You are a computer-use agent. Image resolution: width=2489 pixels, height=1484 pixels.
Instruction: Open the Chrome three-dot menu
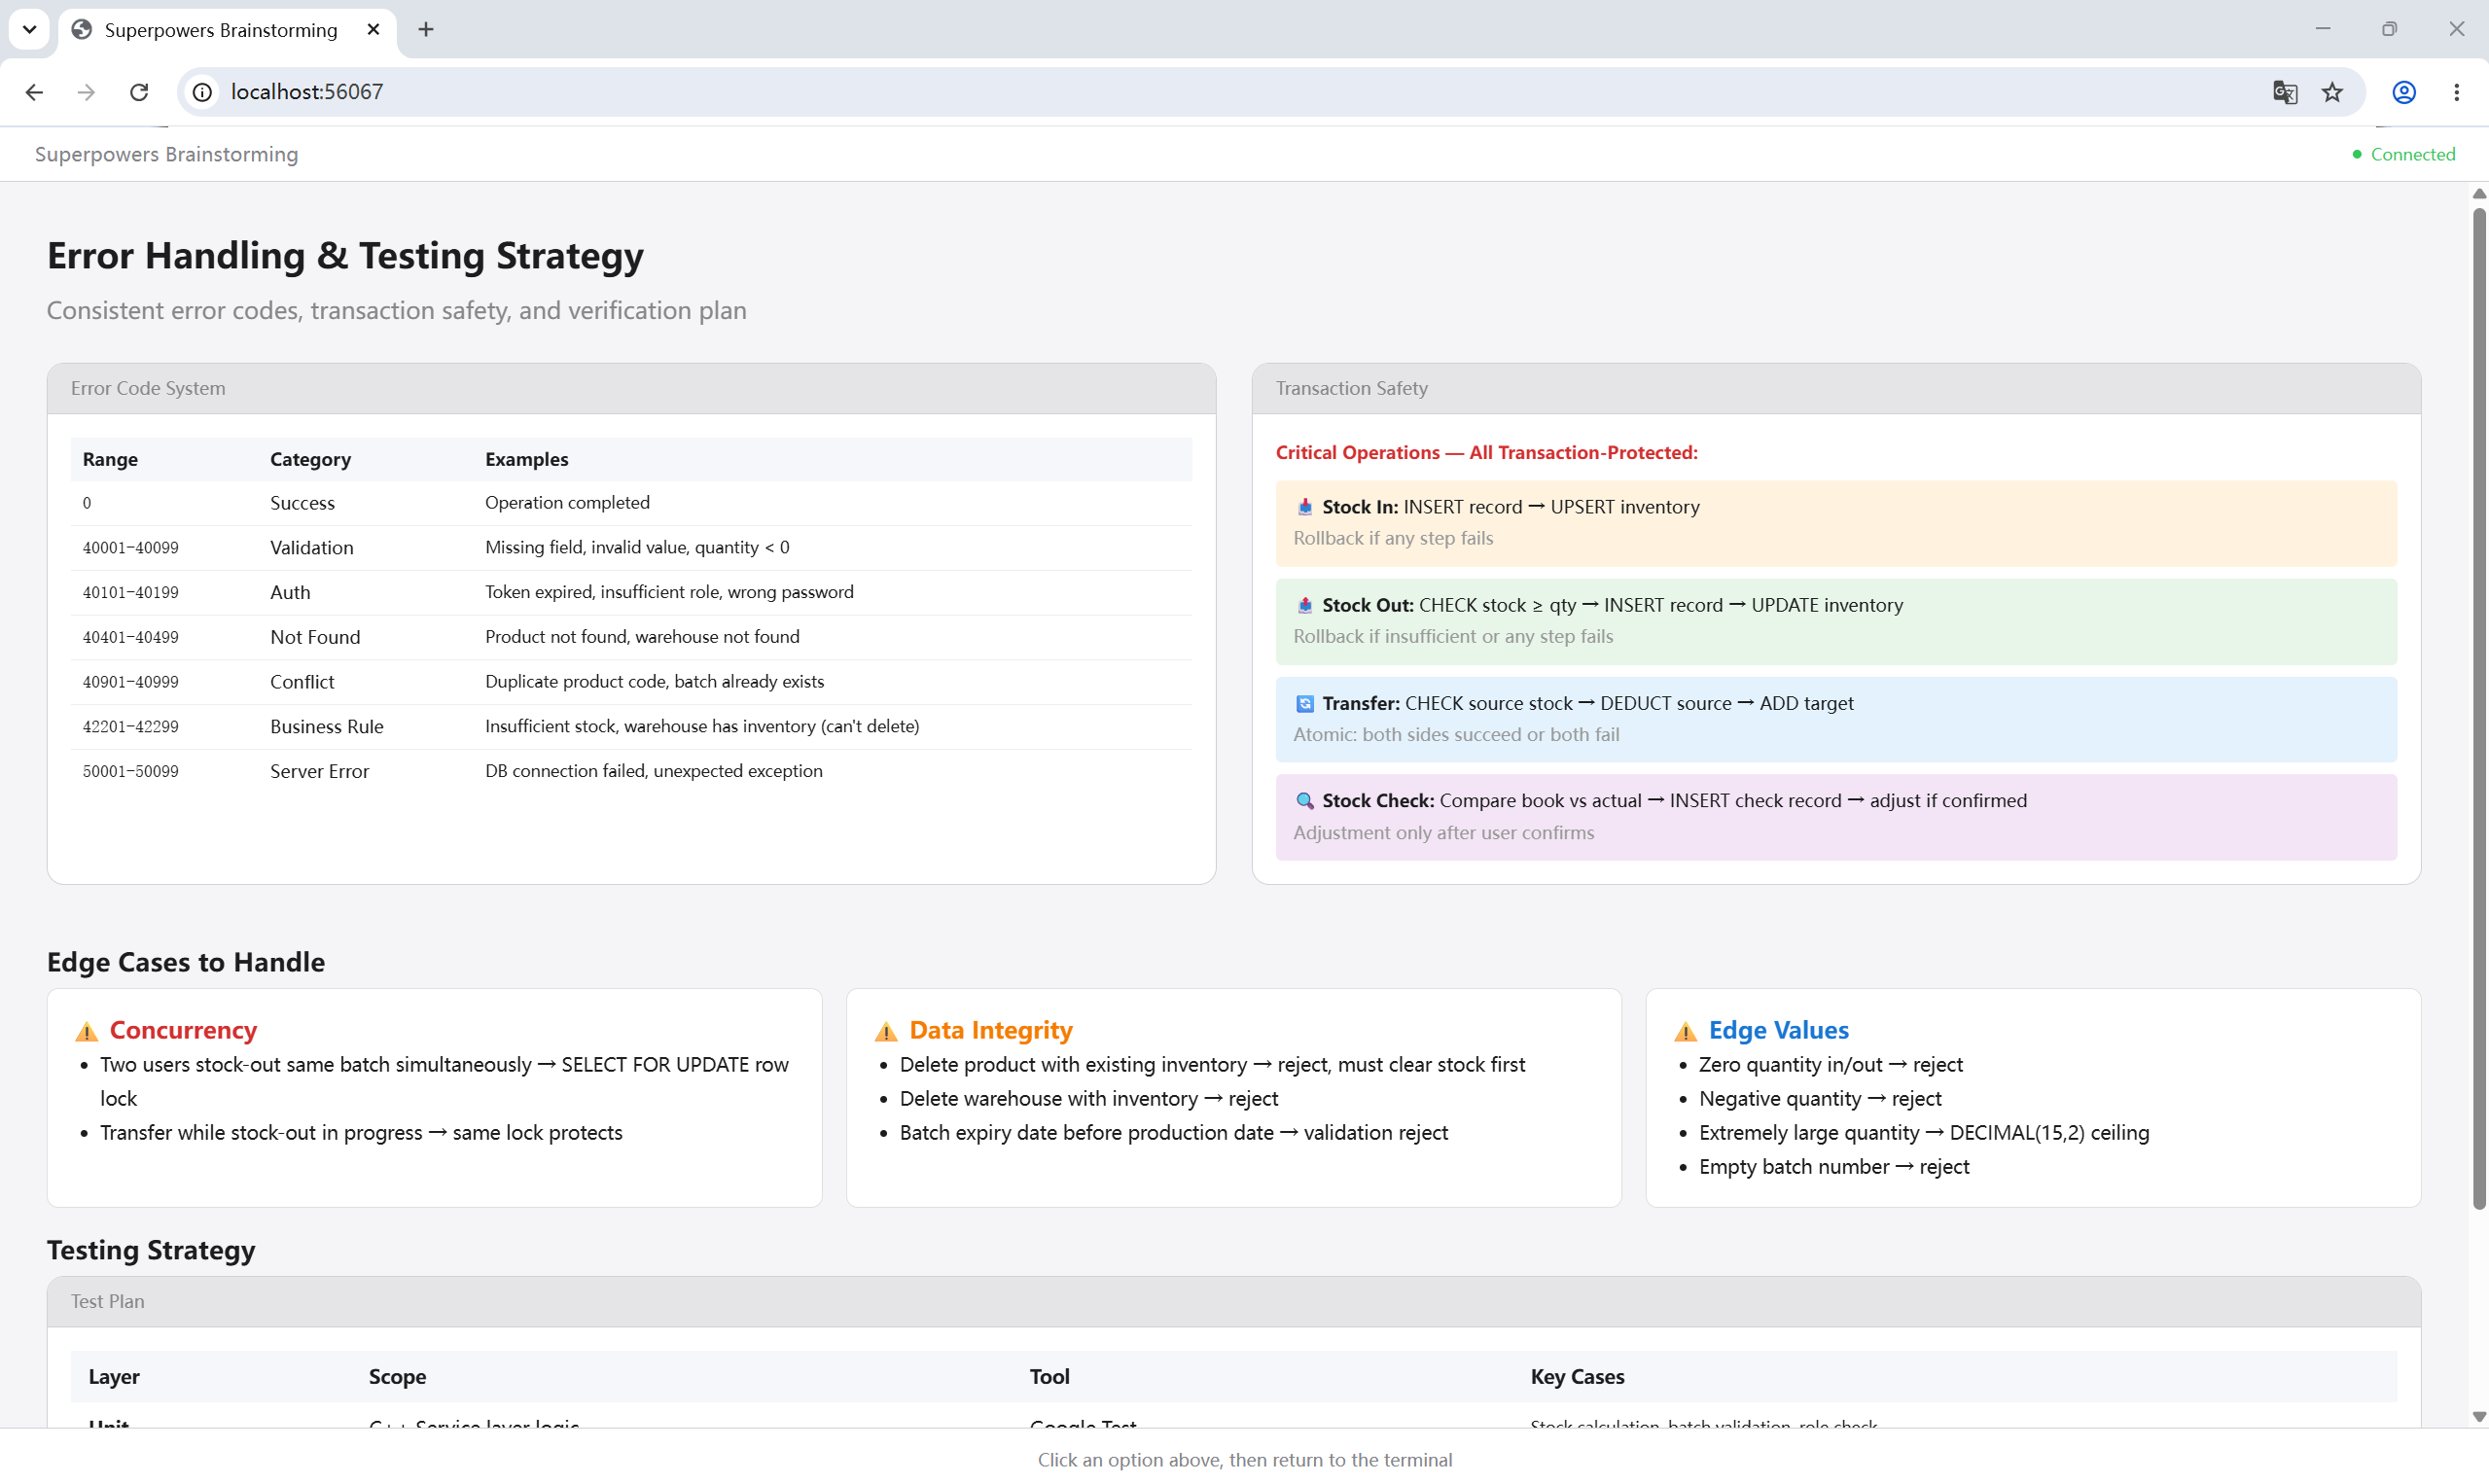coord(2456,92)
